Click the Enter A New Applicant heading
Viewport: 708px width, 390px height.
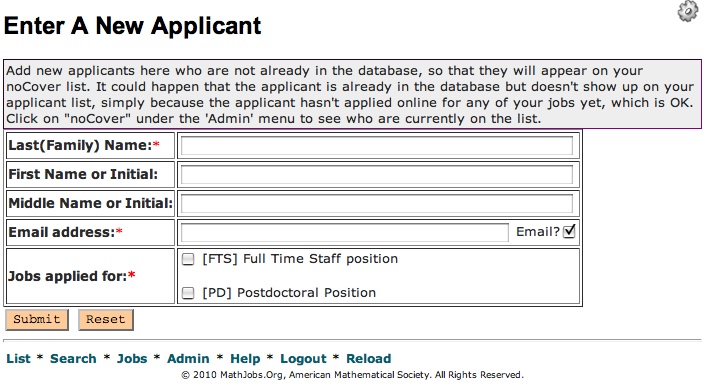click(x=132, y=26)
